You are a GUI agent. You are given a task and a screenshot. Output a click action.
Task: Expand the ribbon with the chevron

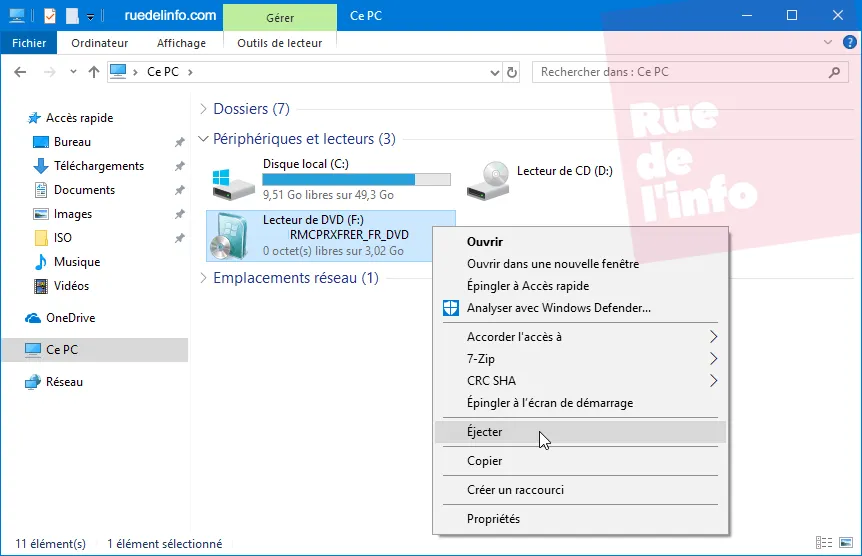(828, 42)
